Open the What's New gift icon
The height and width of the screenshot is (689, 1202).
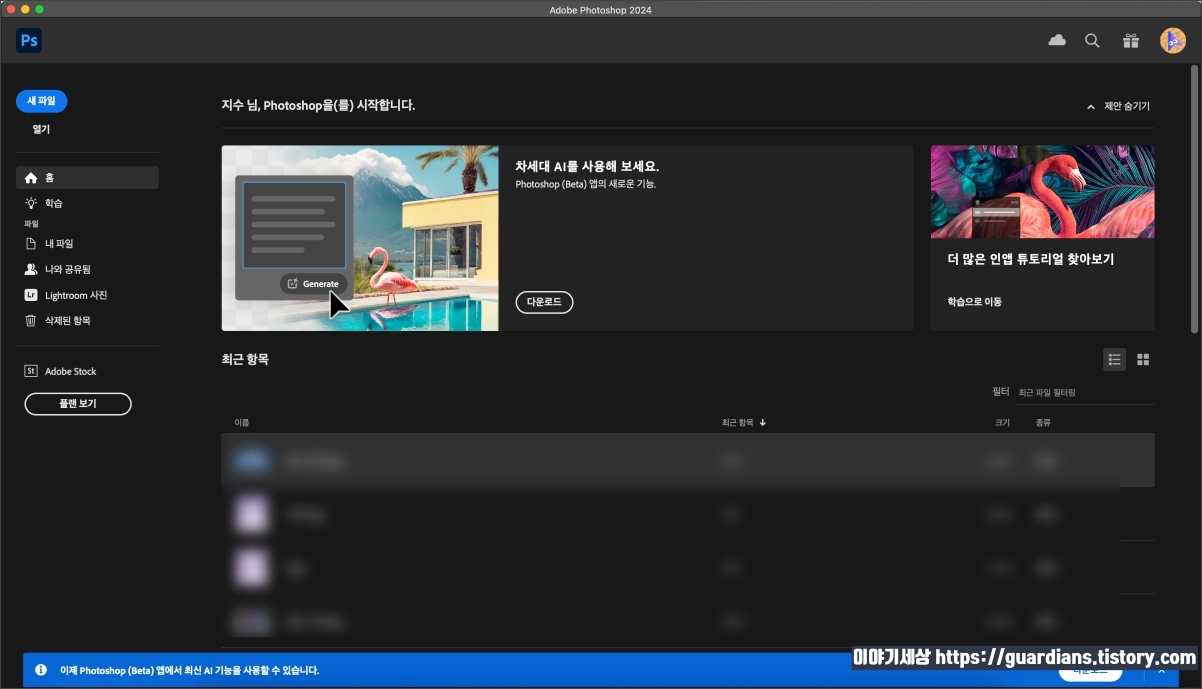(1130, 41)
